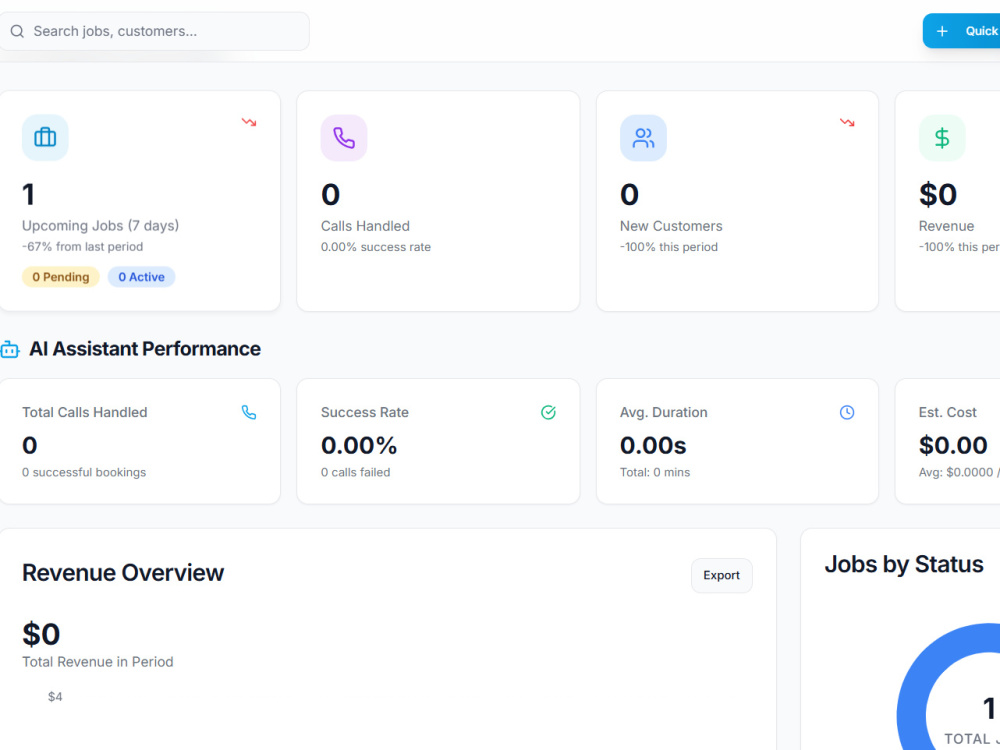
Task: Click the Success Rate label
Action: pos(365,413)
